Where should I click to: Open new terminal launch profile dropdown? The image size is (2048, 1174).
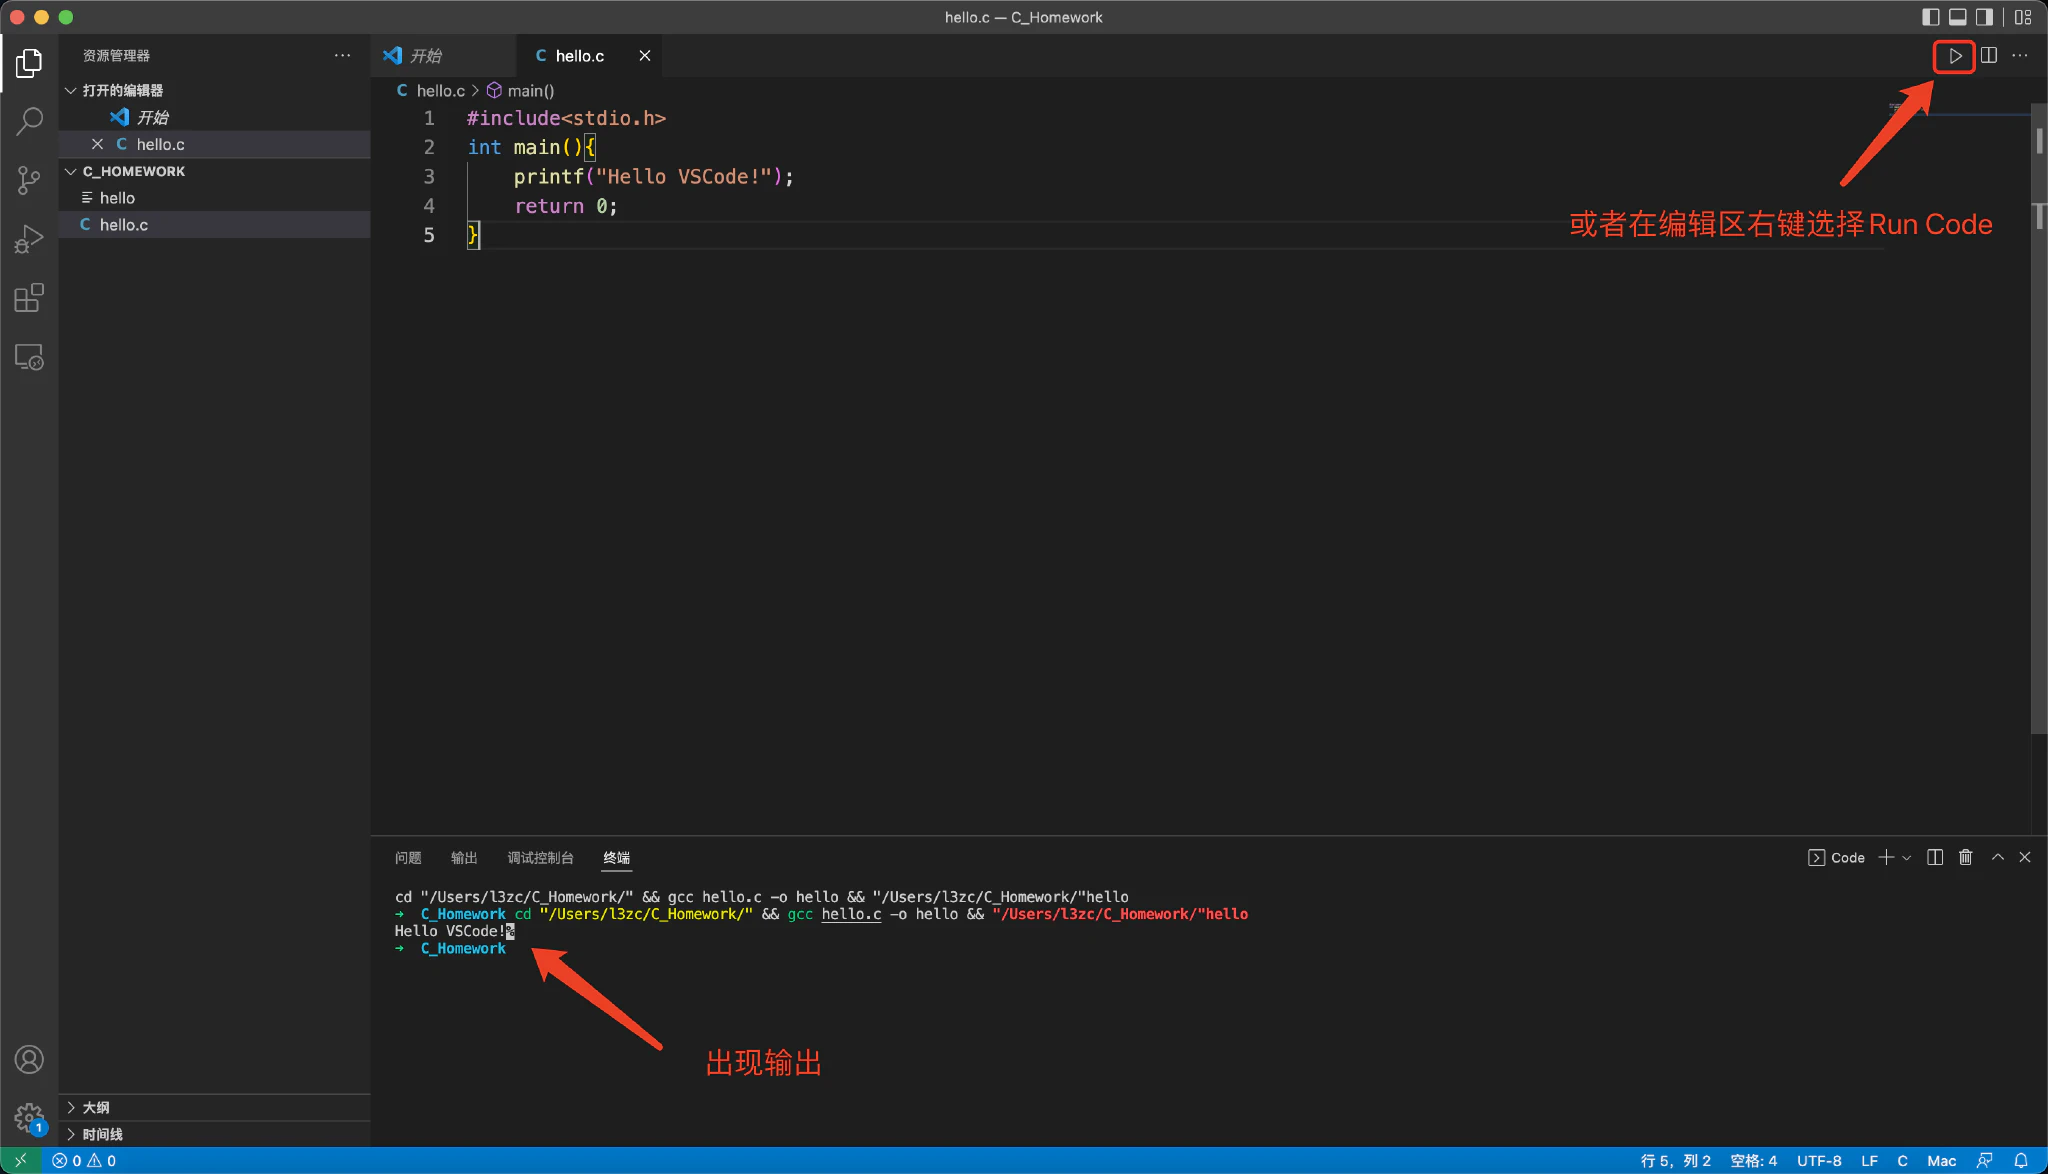(x=1907, y=858)
